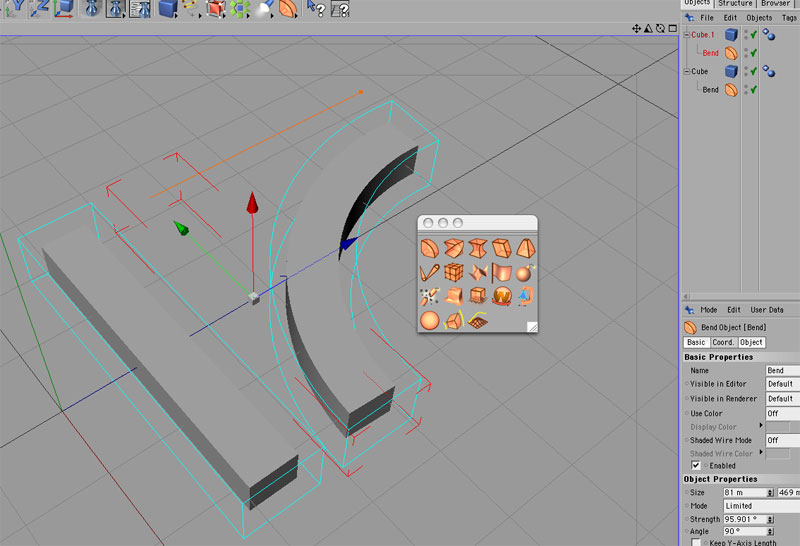Screen dimensions: 800x546
Task: Open the Tags menu in Object Manager
Action: point(789,18)
